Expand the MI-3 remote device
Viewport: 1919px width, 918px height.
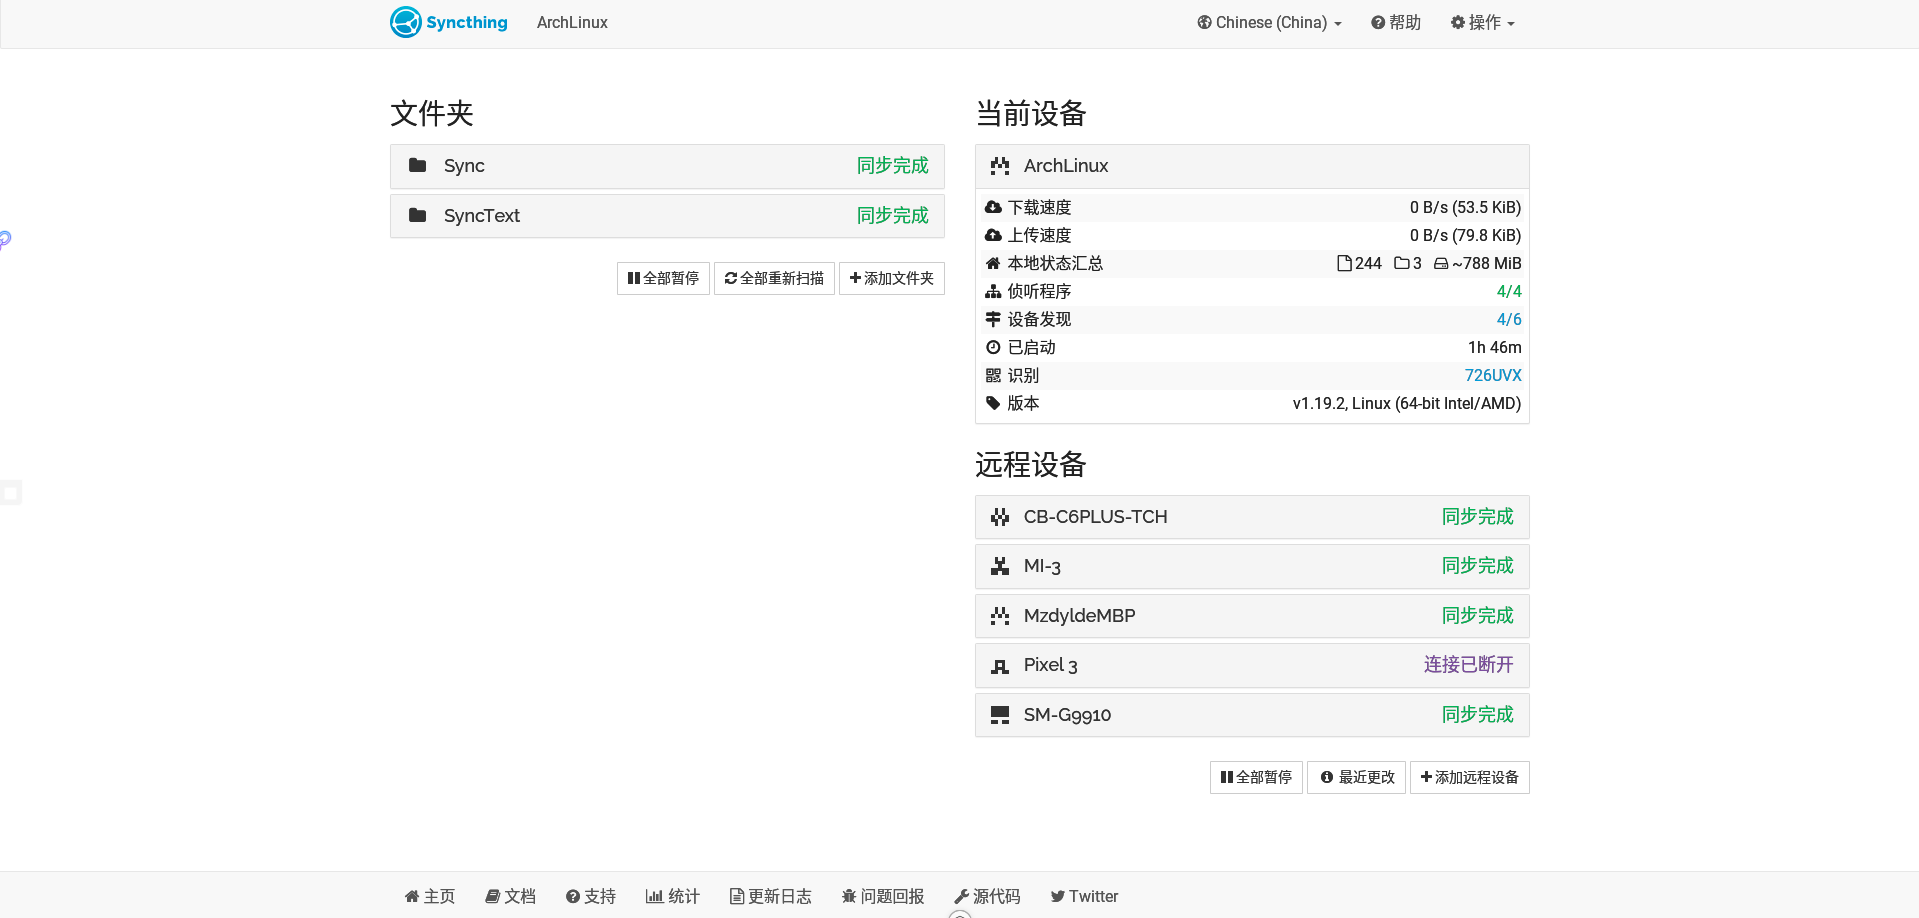click(1252, 566)
